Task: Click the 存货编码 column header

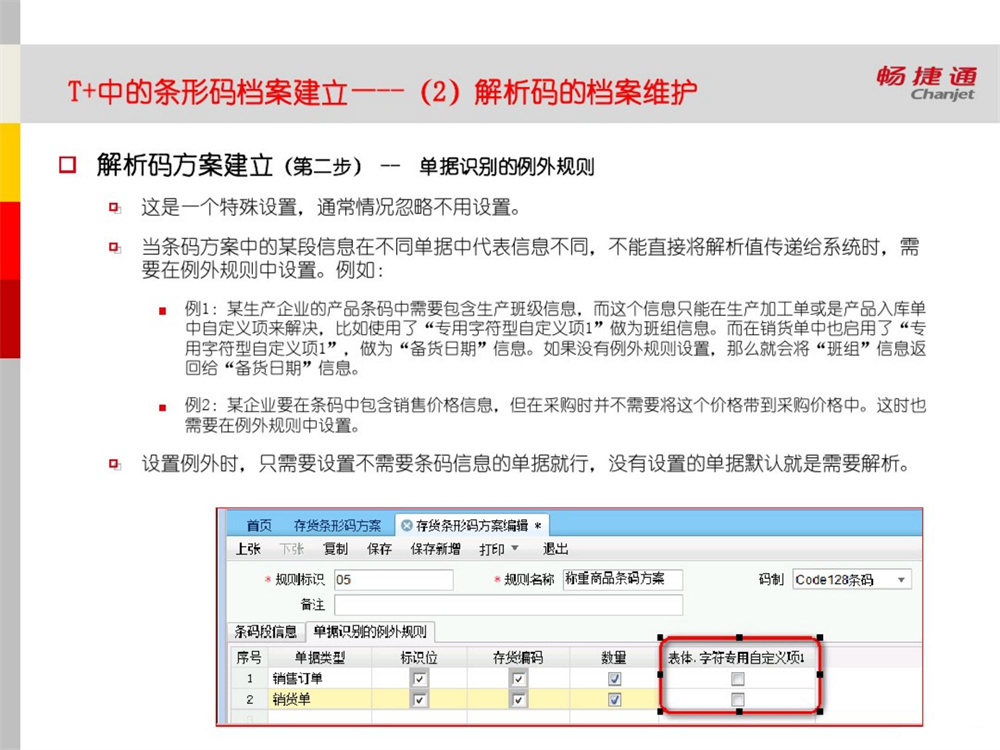Action: coord(518,658)
